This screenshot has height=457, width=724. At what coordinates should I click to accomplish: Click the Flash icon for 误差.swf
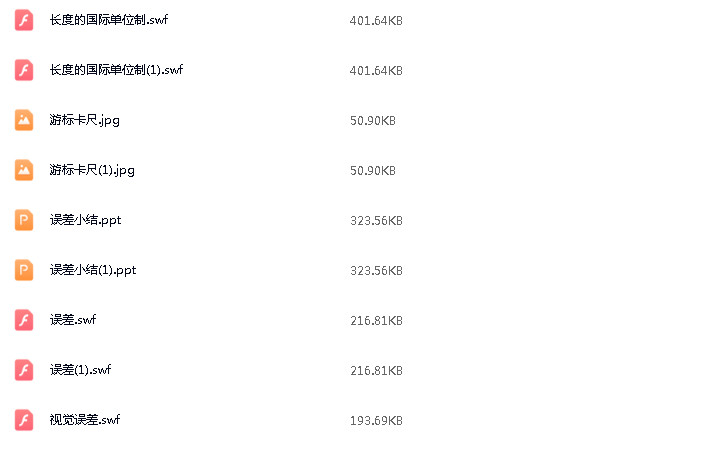pyautogui.click(x=24, y=320)
